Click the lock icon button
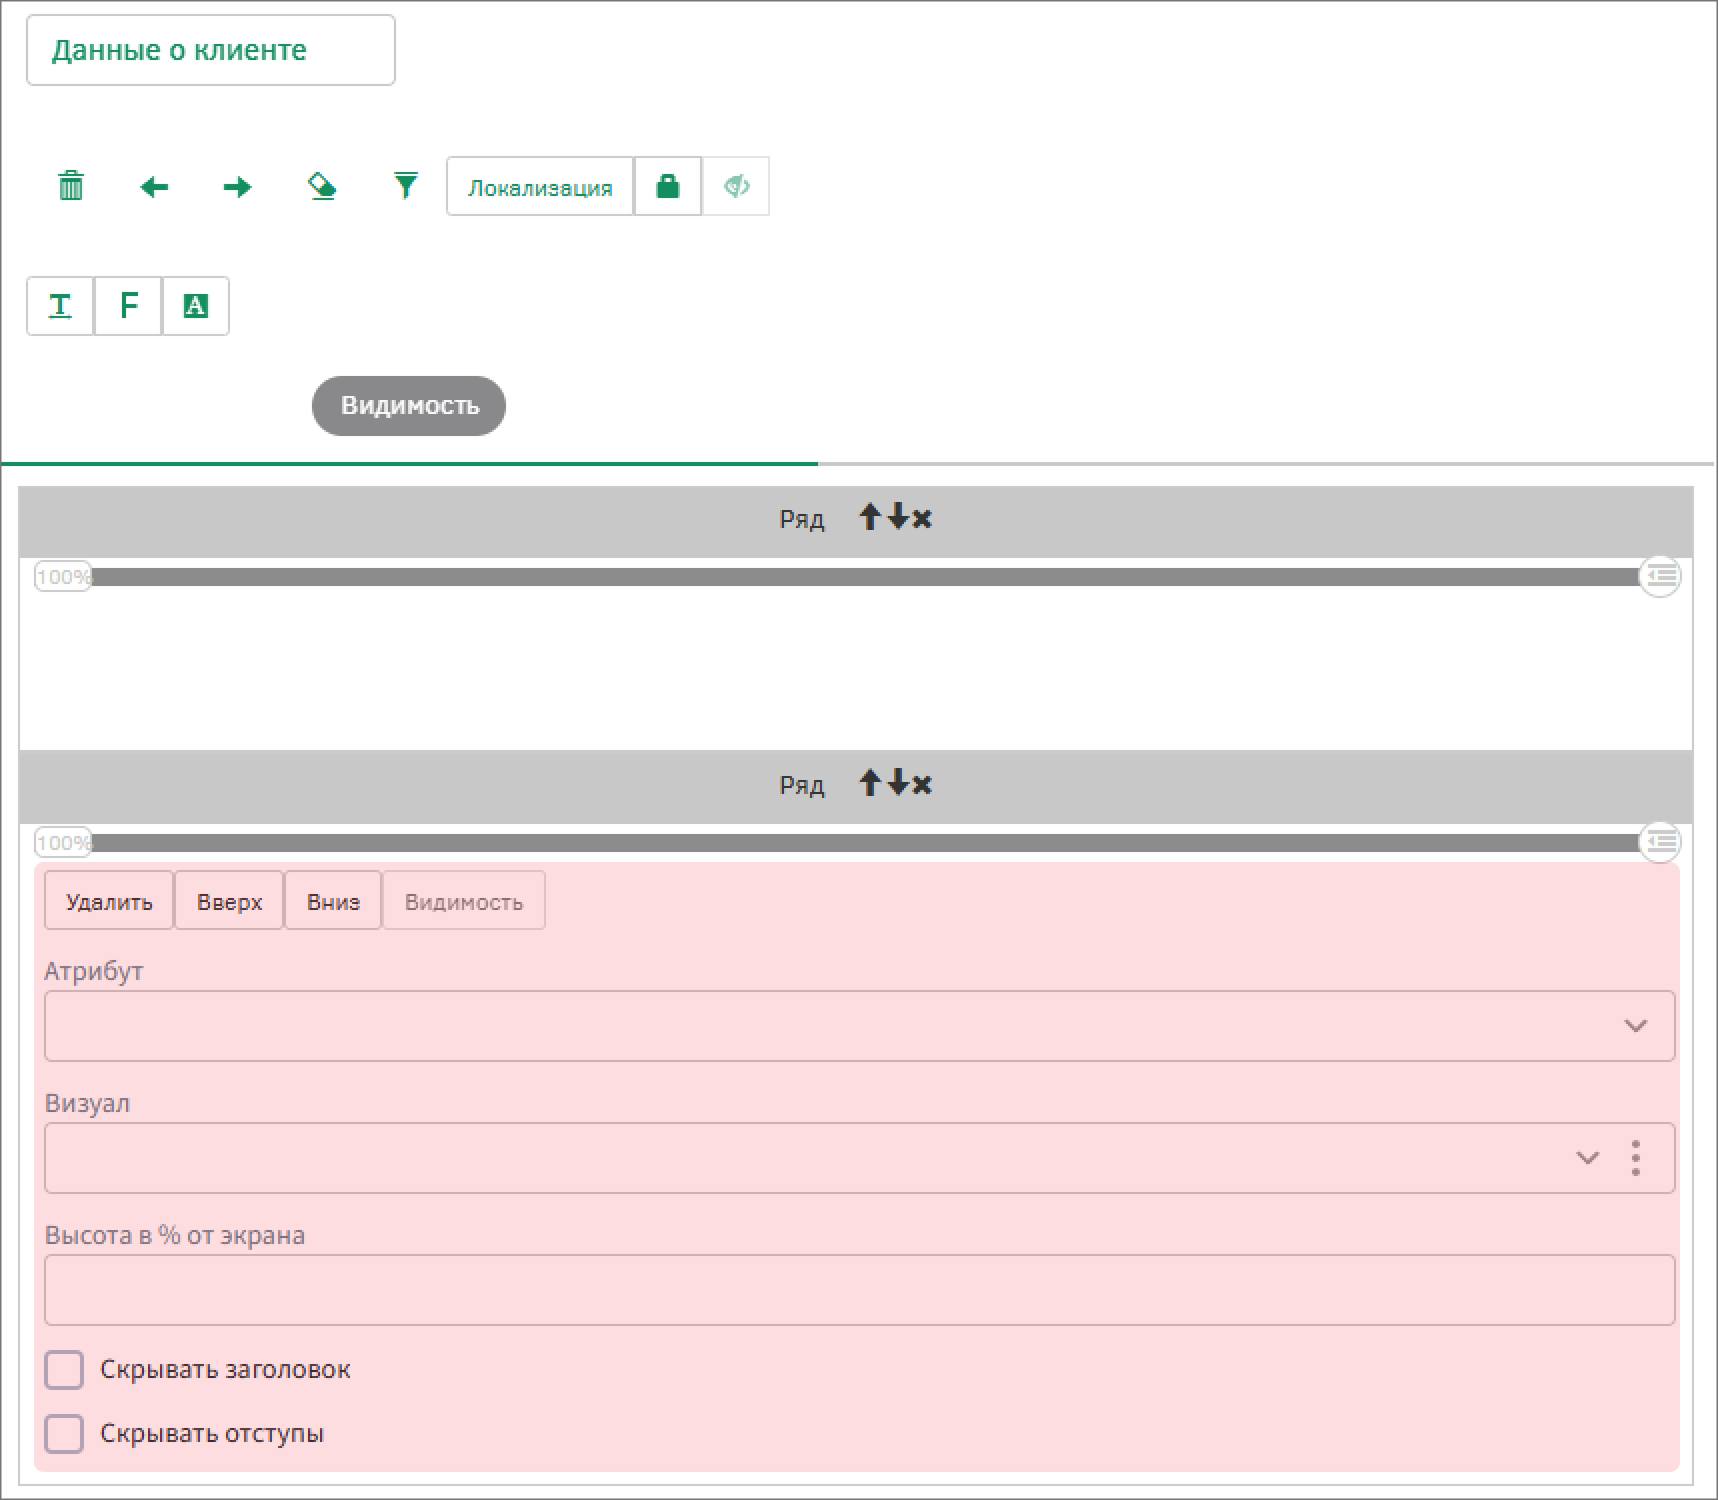1718x1500 pixels. coord(667,187)
